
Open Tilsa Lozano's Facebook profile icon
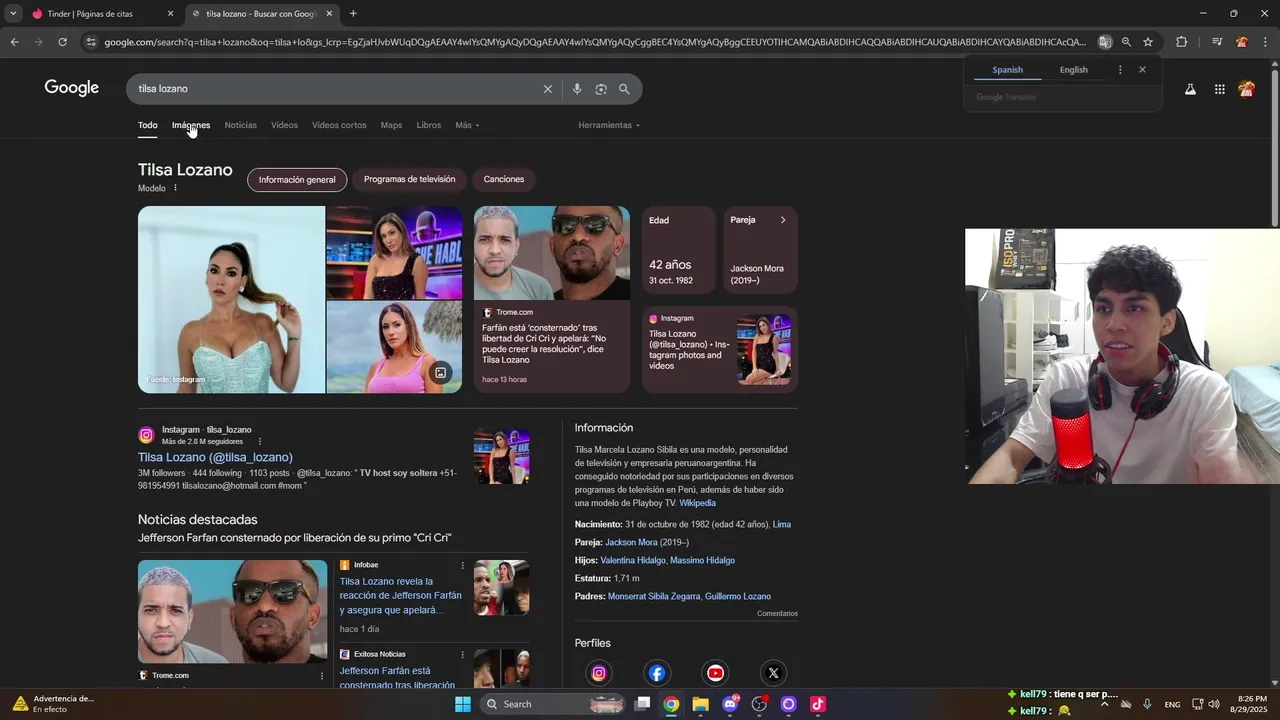point(657,673)
